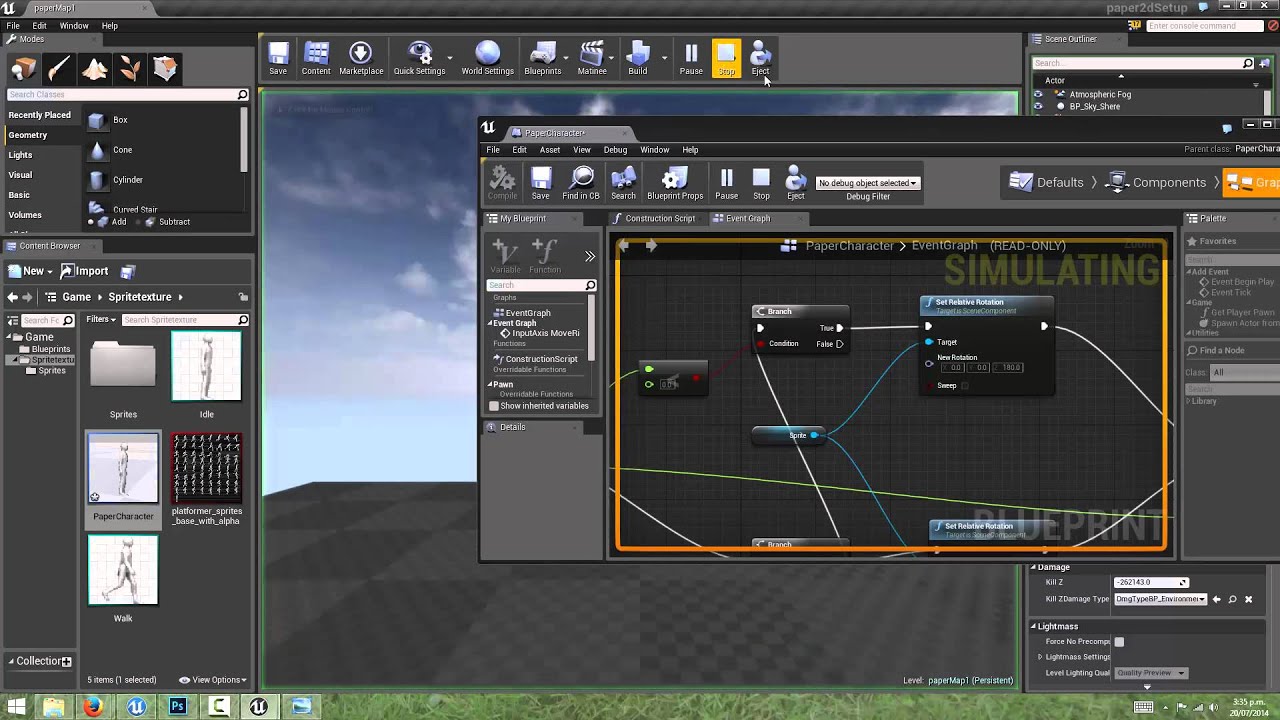The height and width of the screenshot is (720, 1280).
Task: Click Eject in the blueprint editor toolbar
Action: point(795,183)
